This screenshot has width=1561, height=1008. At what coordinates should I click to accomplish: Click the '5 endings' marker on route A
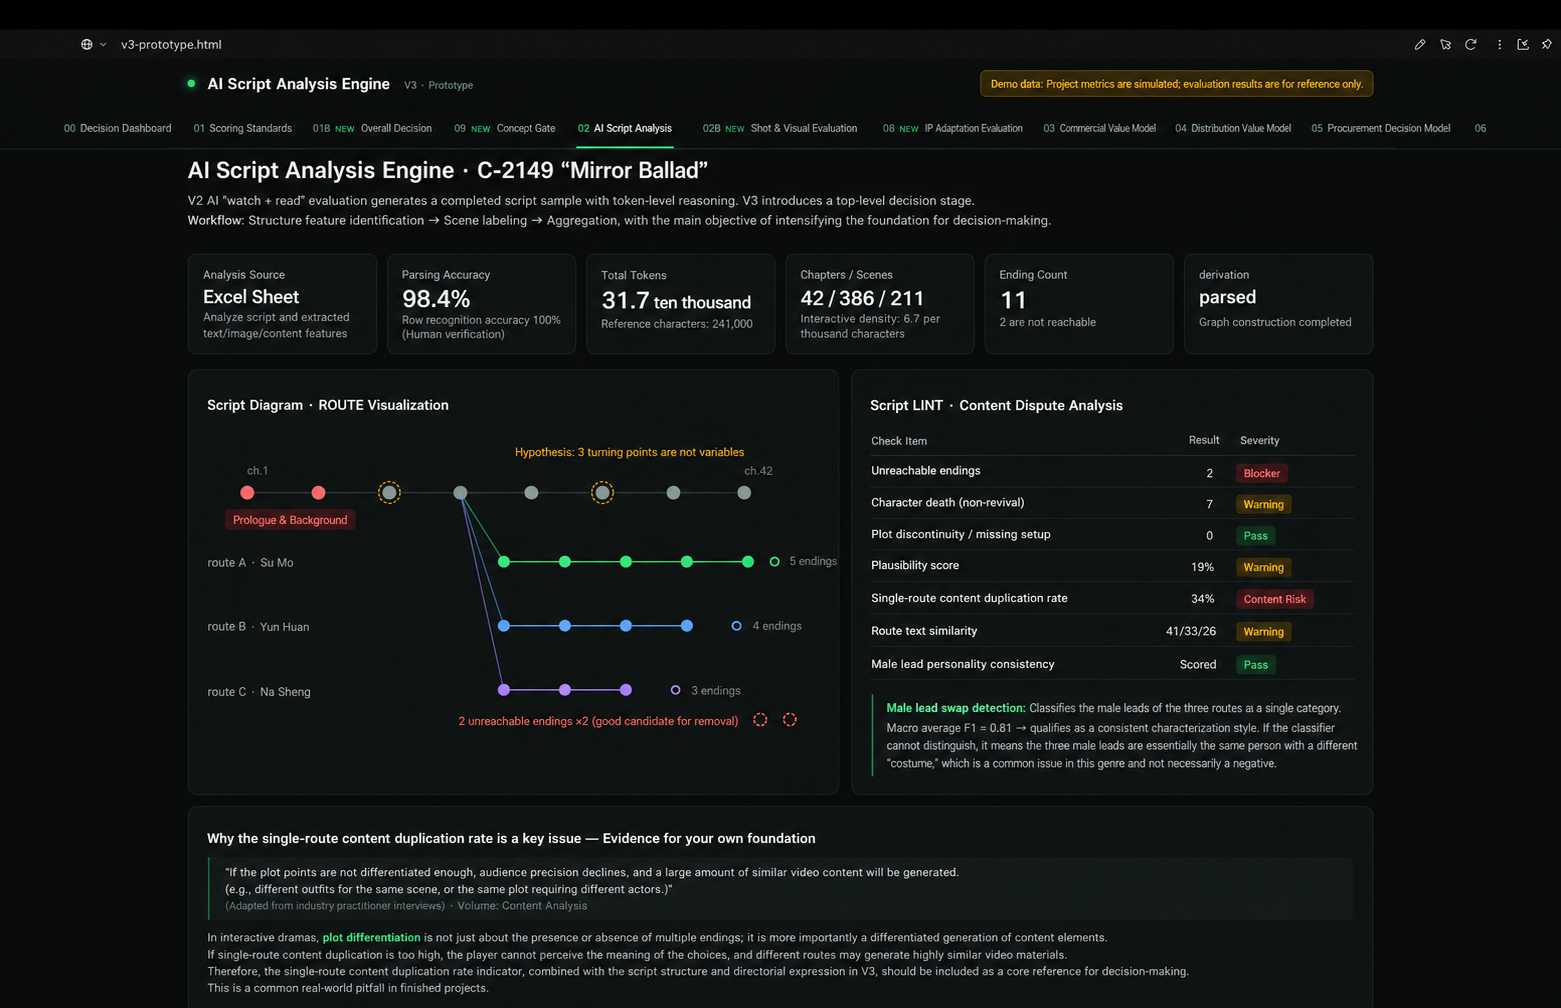774,562
